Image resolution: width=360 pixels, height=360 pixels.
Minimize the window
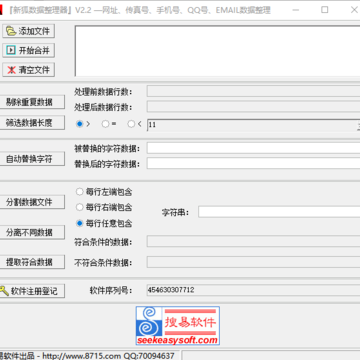point(295,10)
